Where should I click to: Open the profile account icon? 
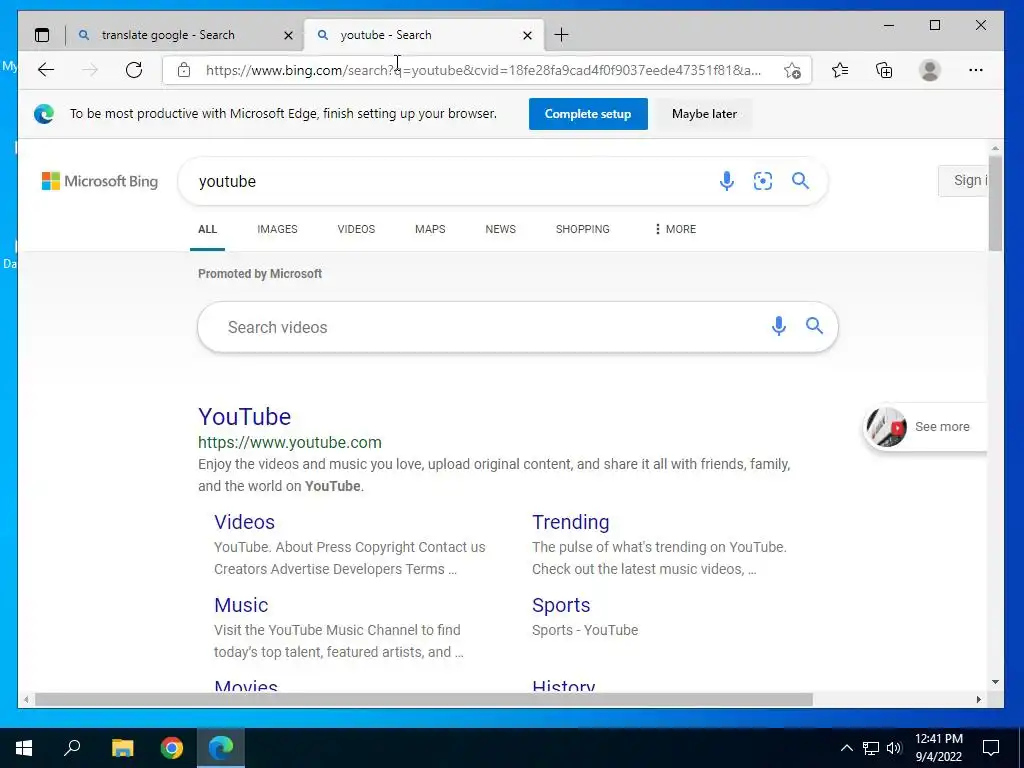coord(929,70)
